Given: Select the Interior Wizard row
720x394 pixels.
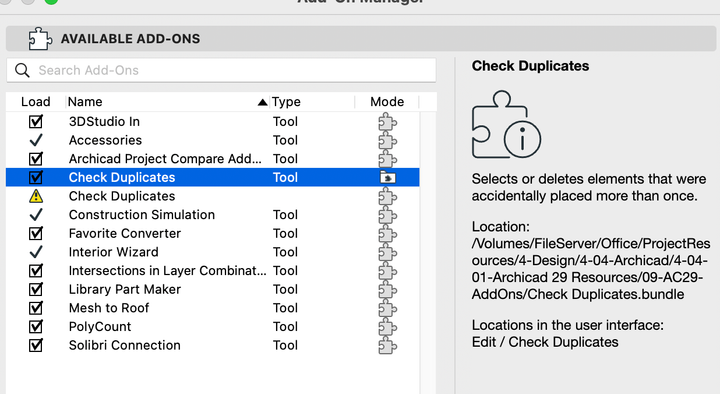Looking at the screenshot, I should pyautogui.click(x=213, y=252).
